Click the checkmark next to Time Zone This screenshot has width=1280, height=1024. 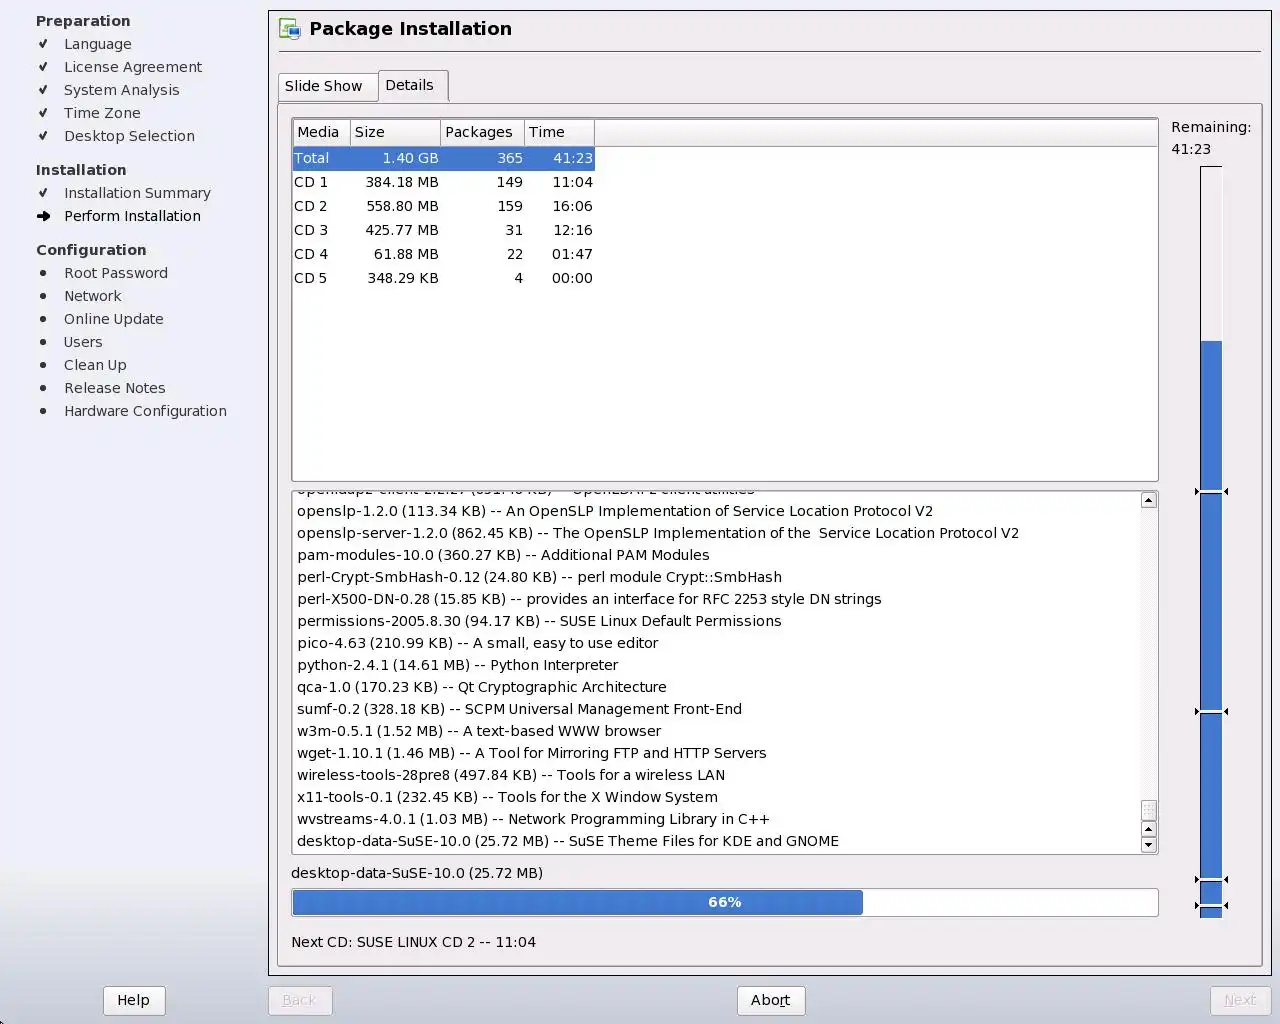[43, 113]
